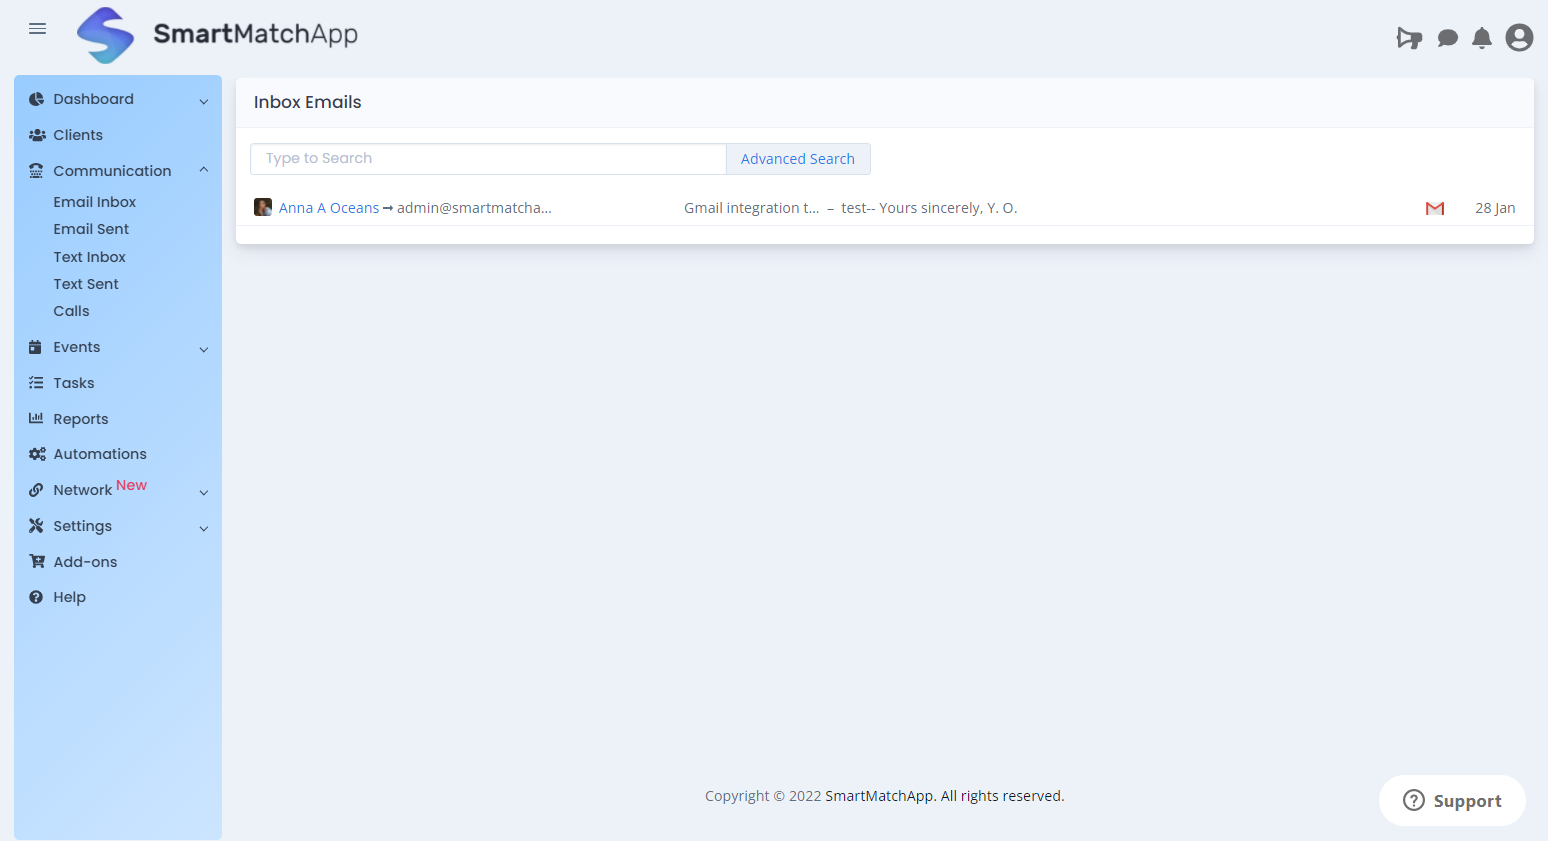Expand the Settings submenu
The image size is (1548, 841).
pos(204,528)
